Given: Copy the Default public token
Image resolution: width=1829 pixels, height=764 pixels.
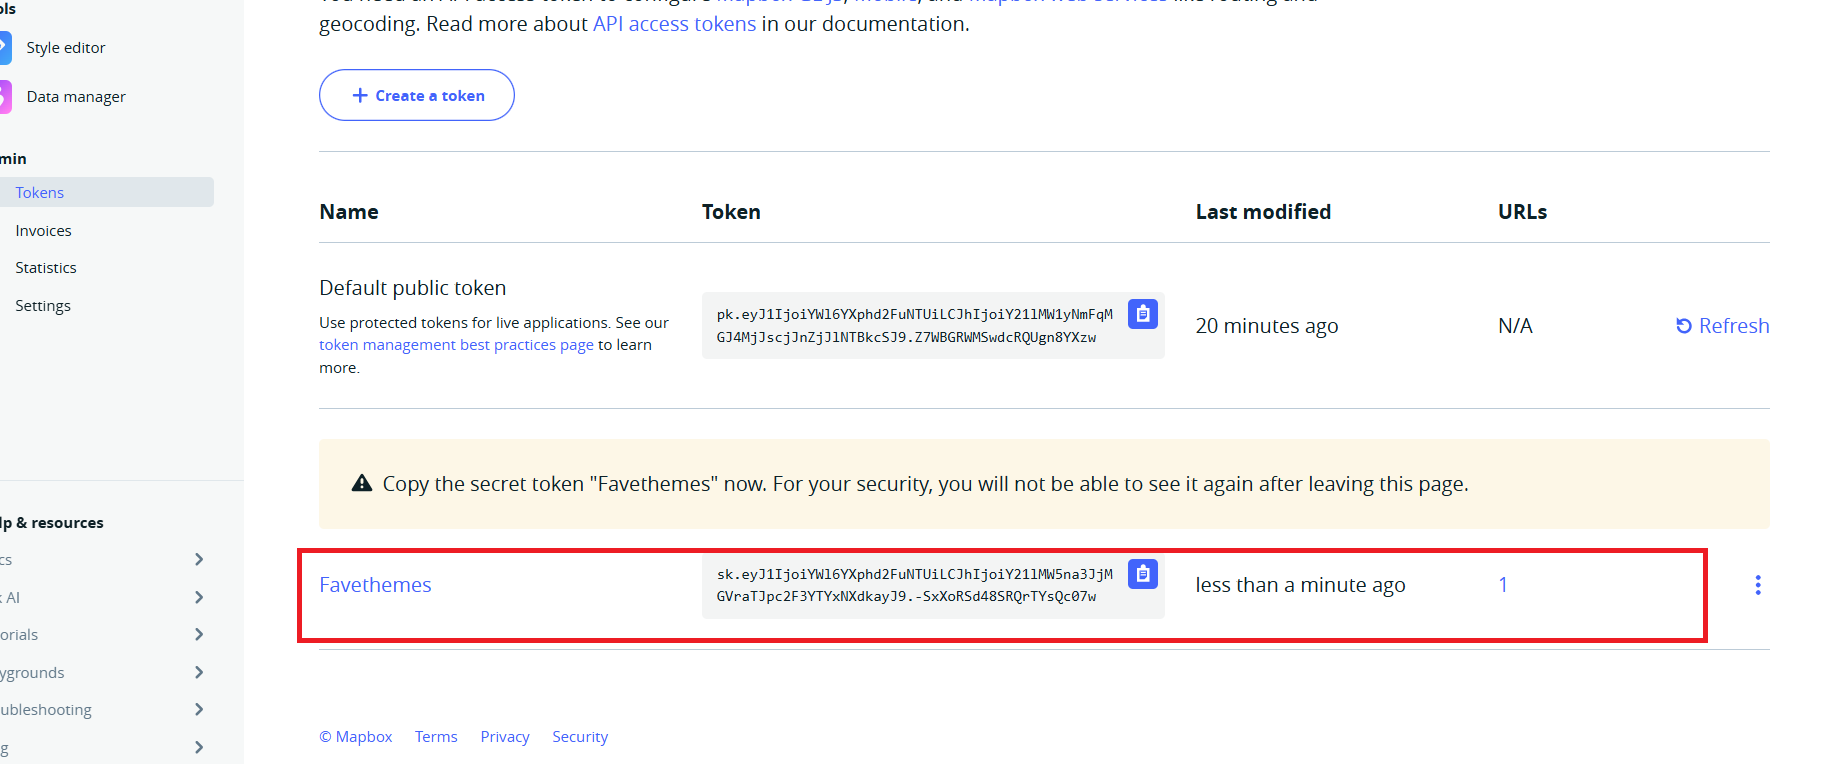Looking at the screenshot, I should click(x=1142, y=314).
